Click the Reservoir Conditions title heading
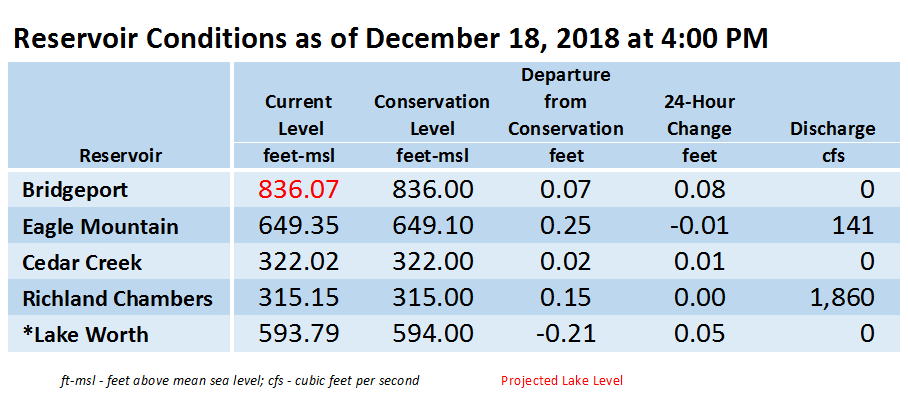The height and width of the screenshot is (396, 908). coord(390,39)
